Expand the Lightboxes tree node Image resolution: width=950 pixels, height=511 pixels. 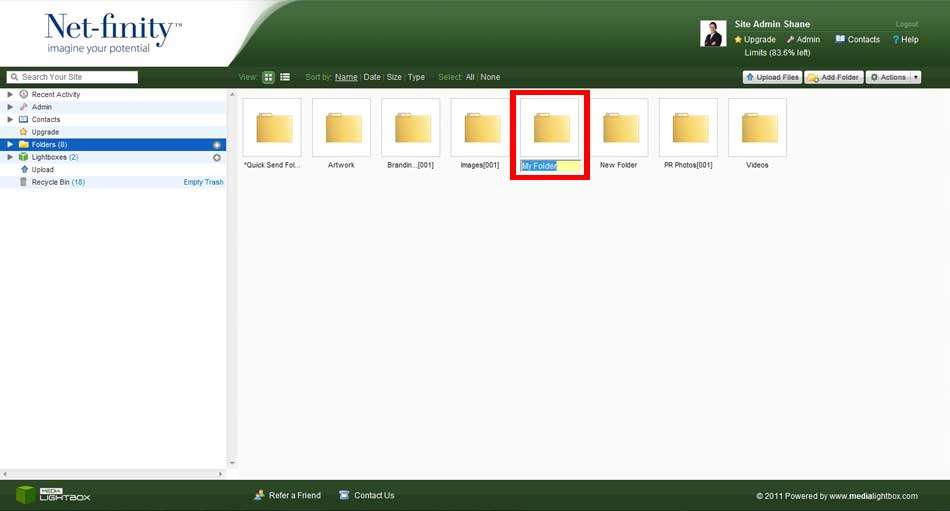click(10, 157)
